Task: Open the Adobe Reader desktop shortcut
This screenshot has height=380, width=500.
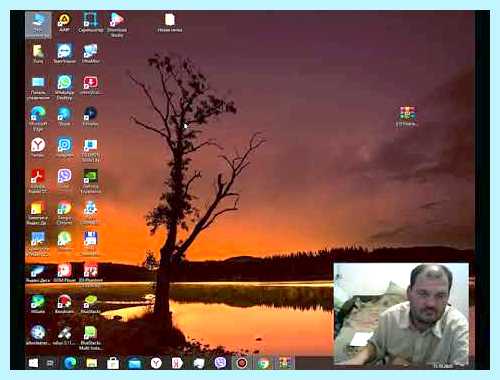Action: pyautogui.click(x=38, y=180)
